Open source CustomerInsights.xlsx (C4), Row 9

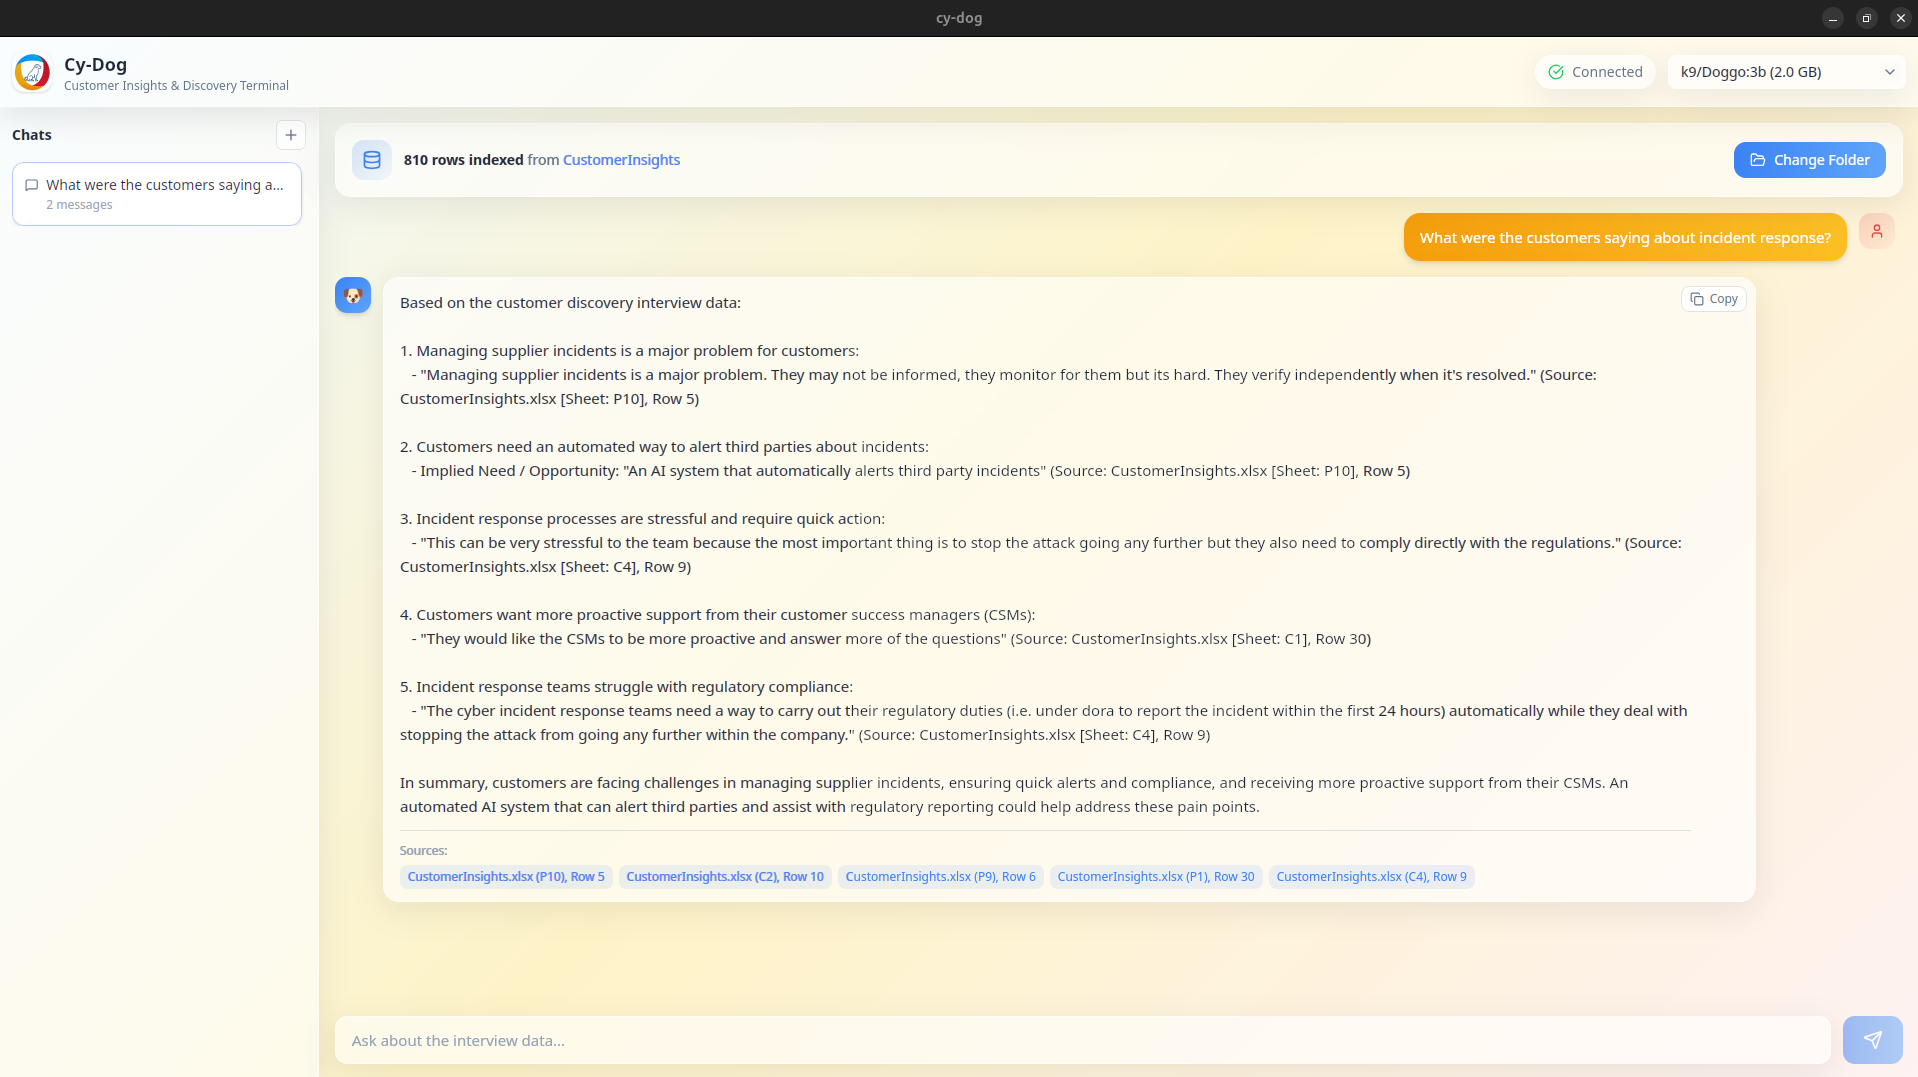[x=1371, y=877]
